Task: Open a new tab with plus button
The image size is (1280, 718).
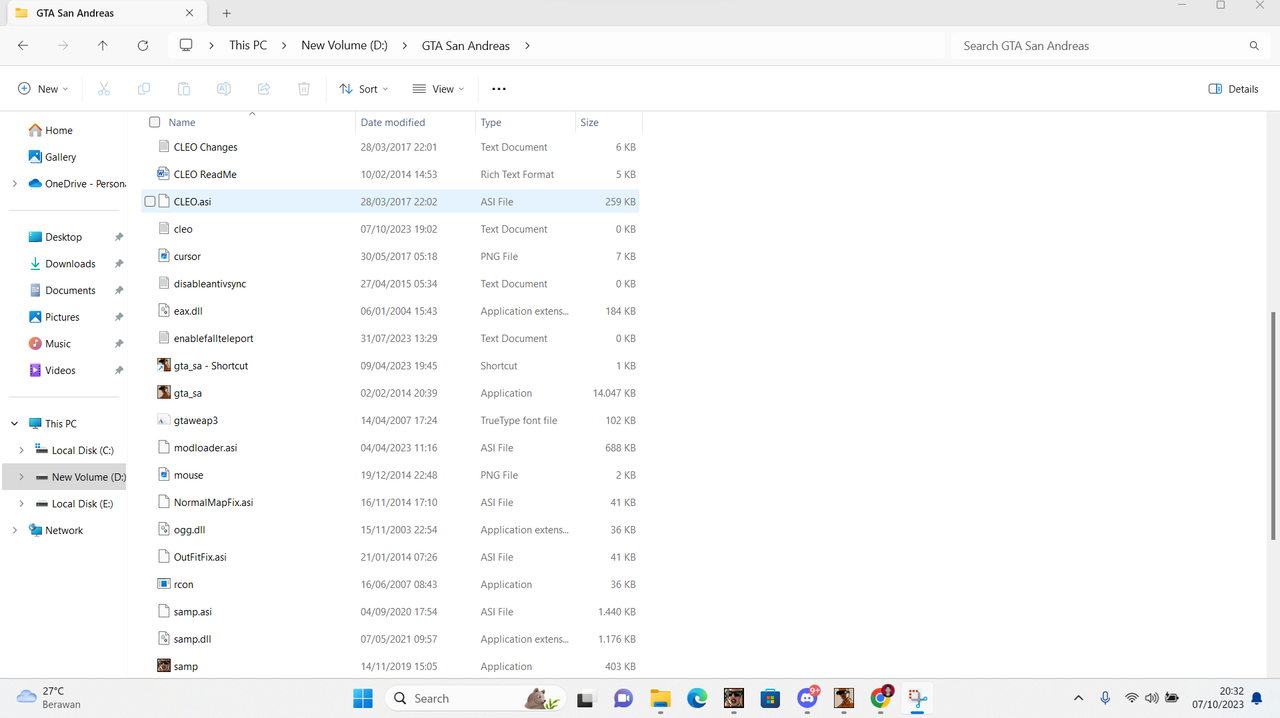Action: (226, 13)
